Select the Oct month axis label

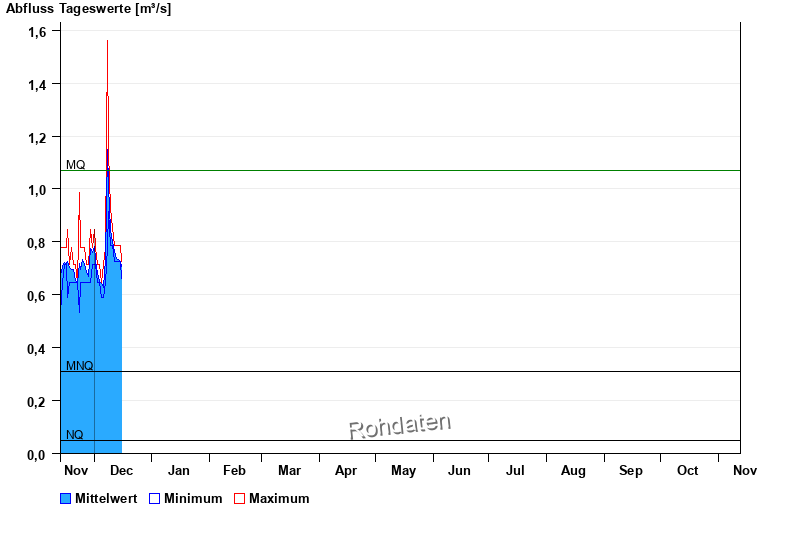(x=687, y=470)
